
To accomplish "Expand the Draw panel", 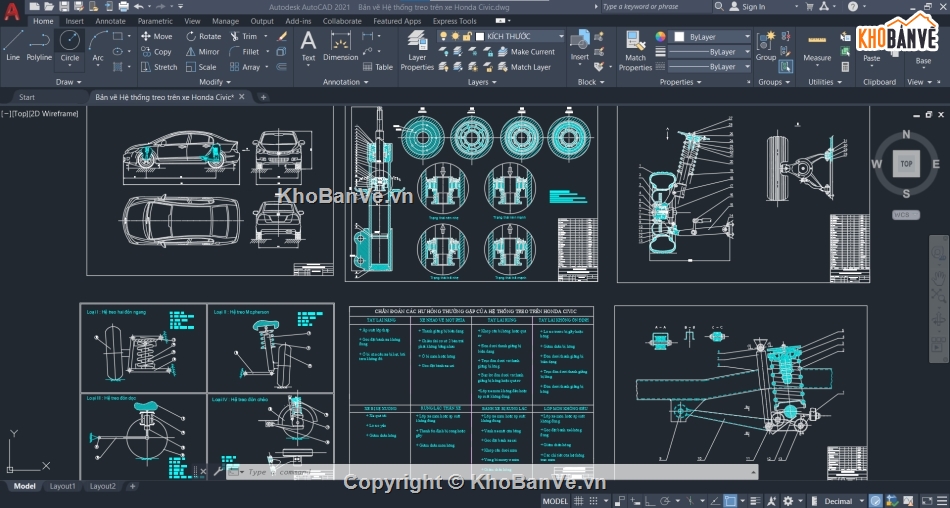I will 68,82.
